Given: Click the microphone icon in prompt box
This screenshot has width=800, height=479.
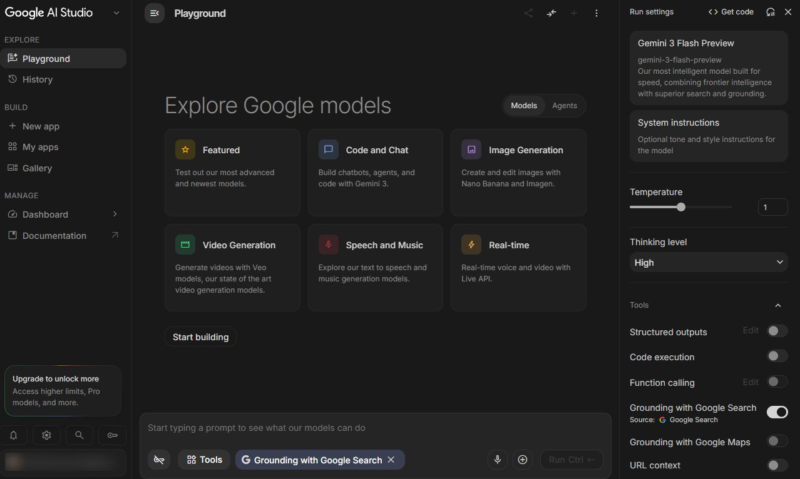Looking at the screenshot, I should click(x=497, y=460).
